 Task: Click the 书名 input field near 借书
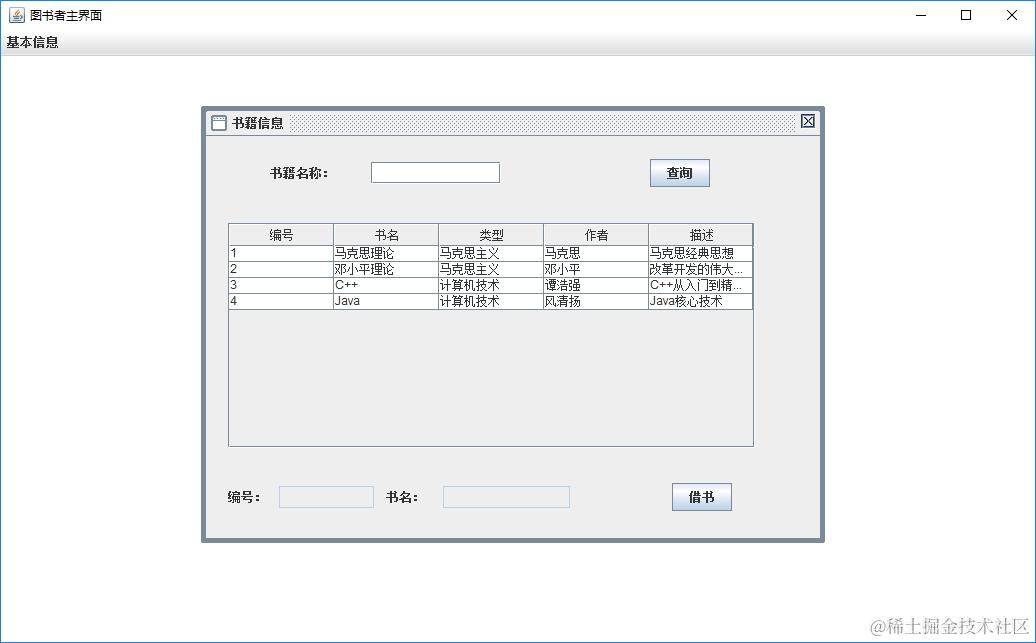click(506, 496)
